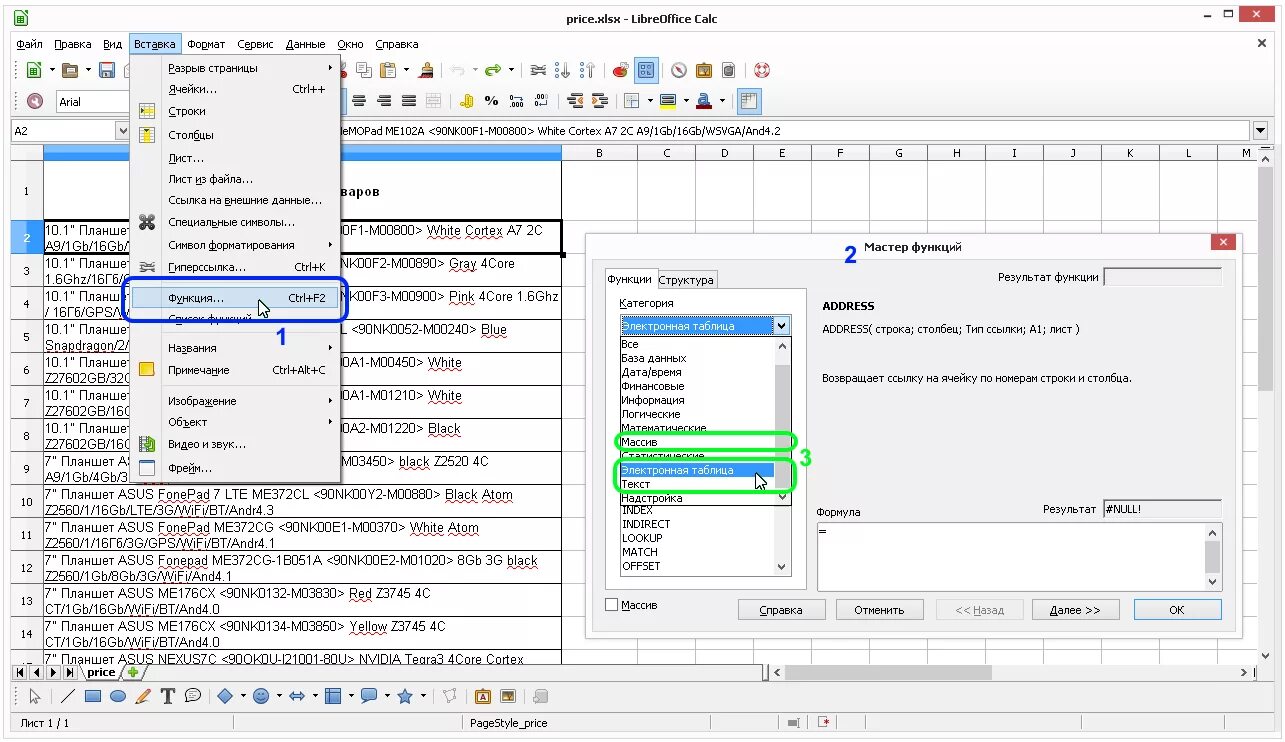This screenshot has height=742, width=1285.
Task: Open the background color dropdown arrow
Action: click(x=685, y=101)
